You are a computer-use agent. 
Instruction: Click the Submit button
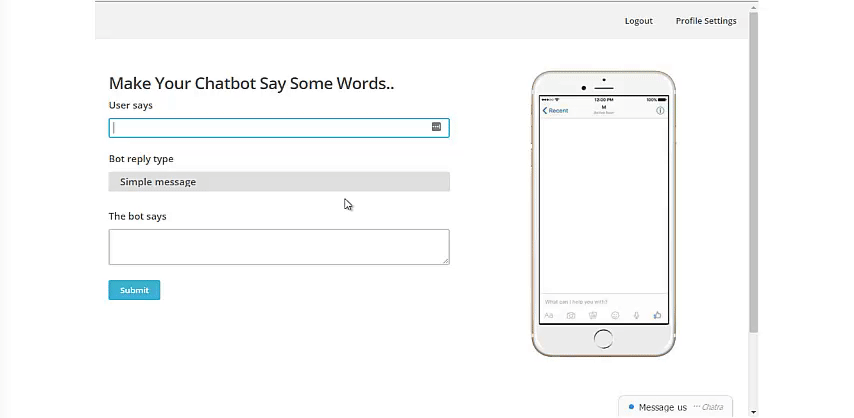(134, 290)
